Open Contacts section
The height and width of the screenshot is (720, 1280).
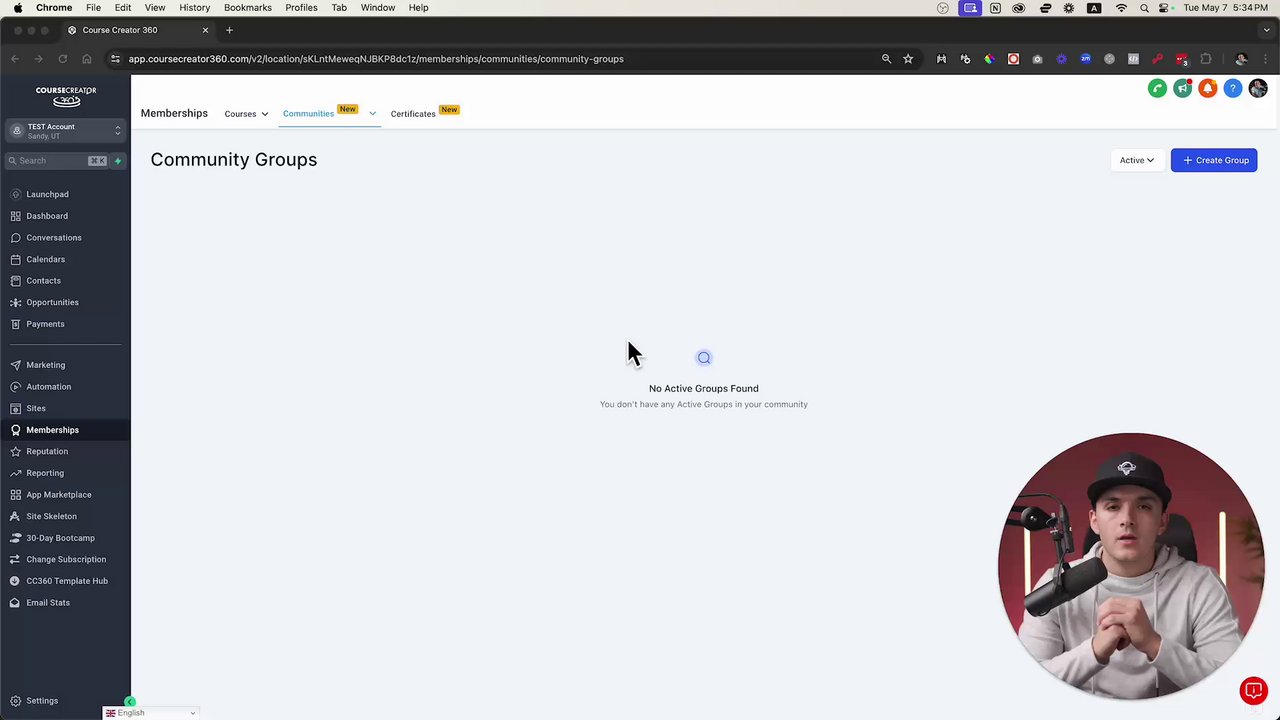(x=43, y=281)
